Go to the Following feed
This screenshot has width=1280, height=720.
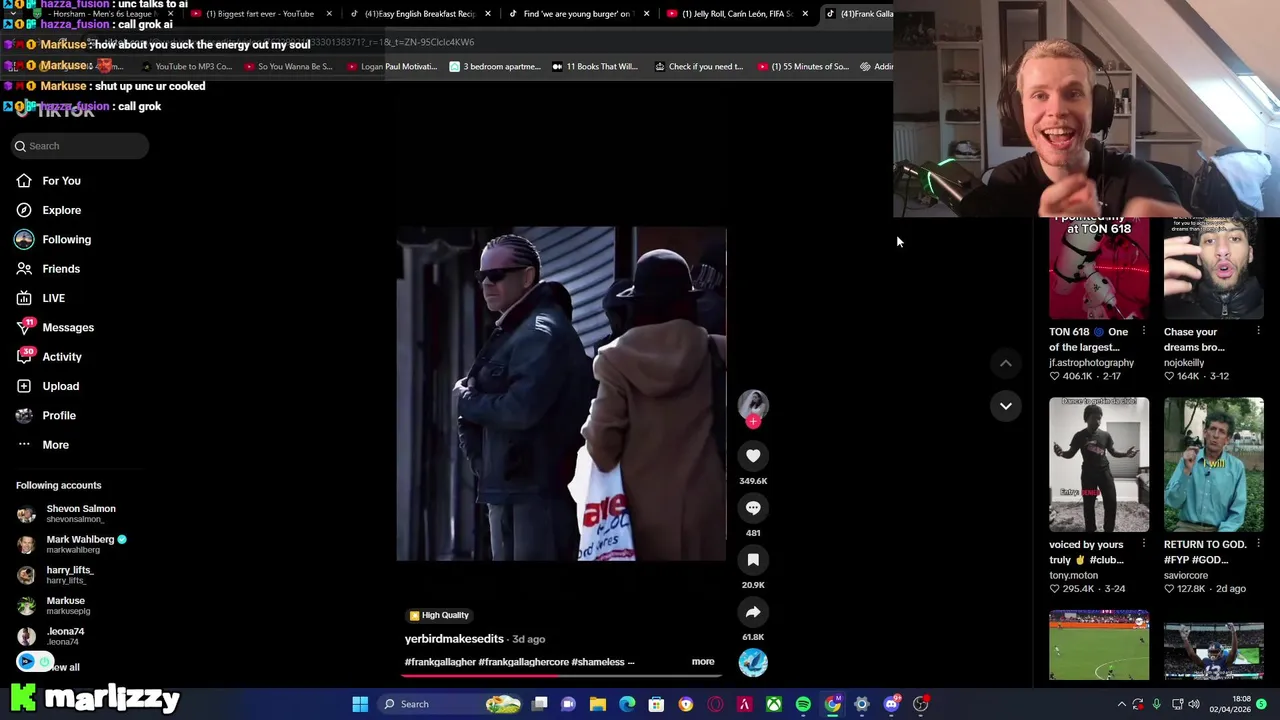53,240
